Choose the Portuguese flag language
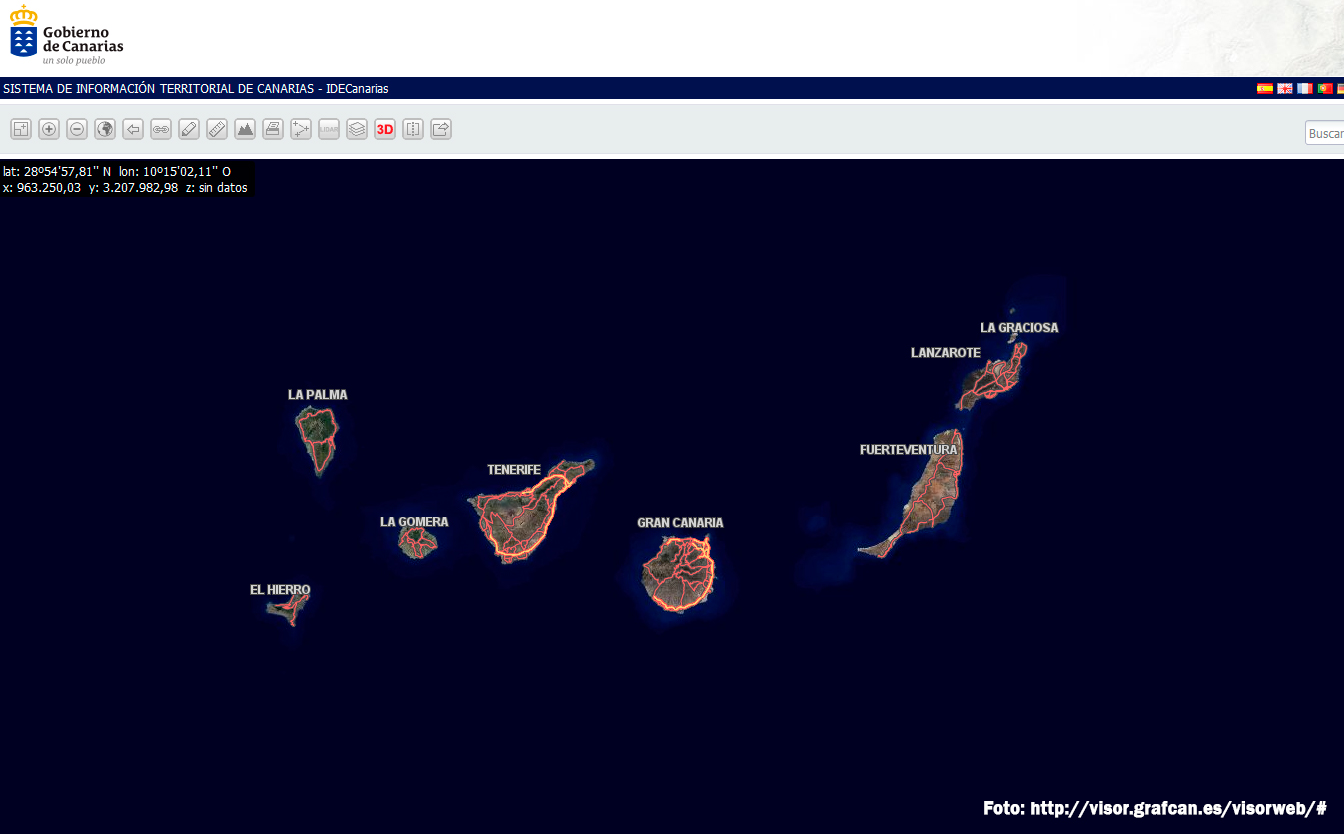This screenshot has height=834, width=1344. (x=1325, y=89)
